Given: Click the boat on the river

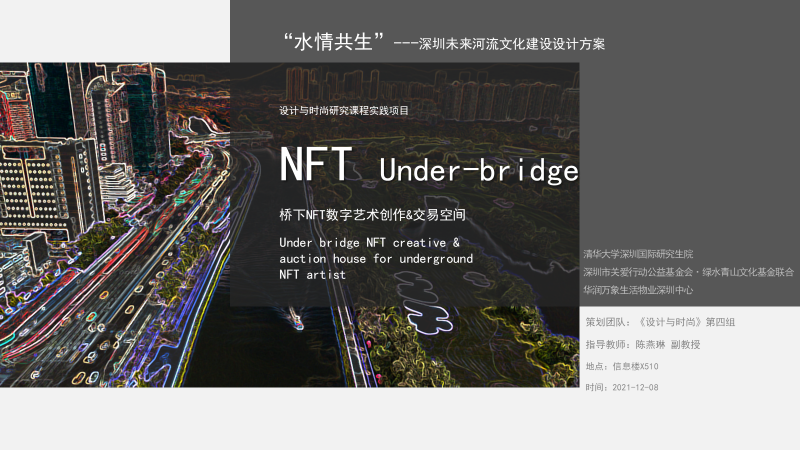Looking at the screenshot, I should pyautogui.click(x=297, y=321).
